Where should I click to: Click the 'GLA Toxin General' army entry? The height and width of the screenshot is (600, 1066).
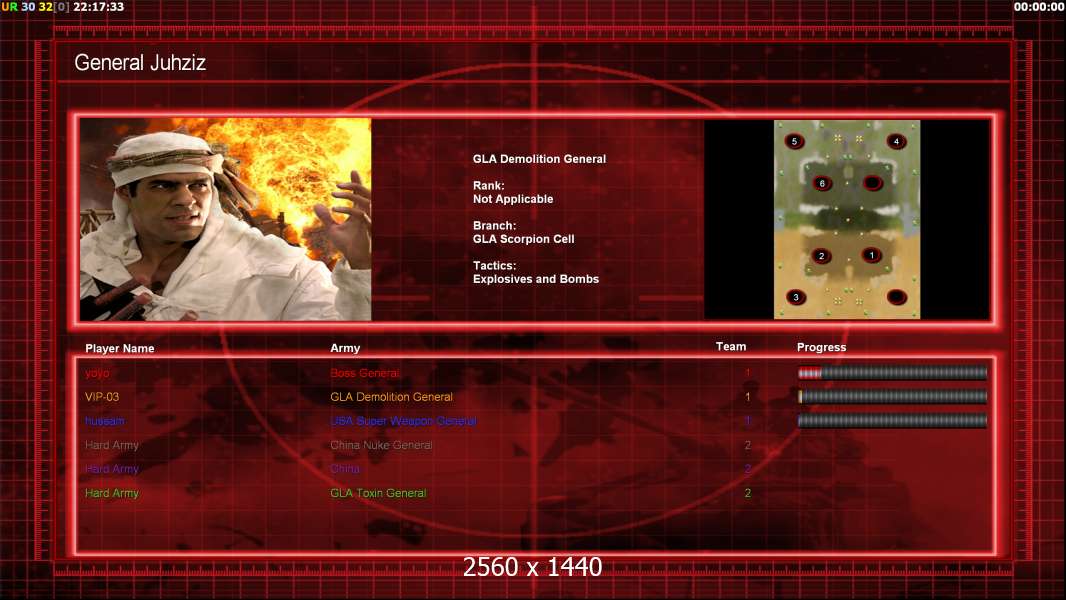pos(378,493)
